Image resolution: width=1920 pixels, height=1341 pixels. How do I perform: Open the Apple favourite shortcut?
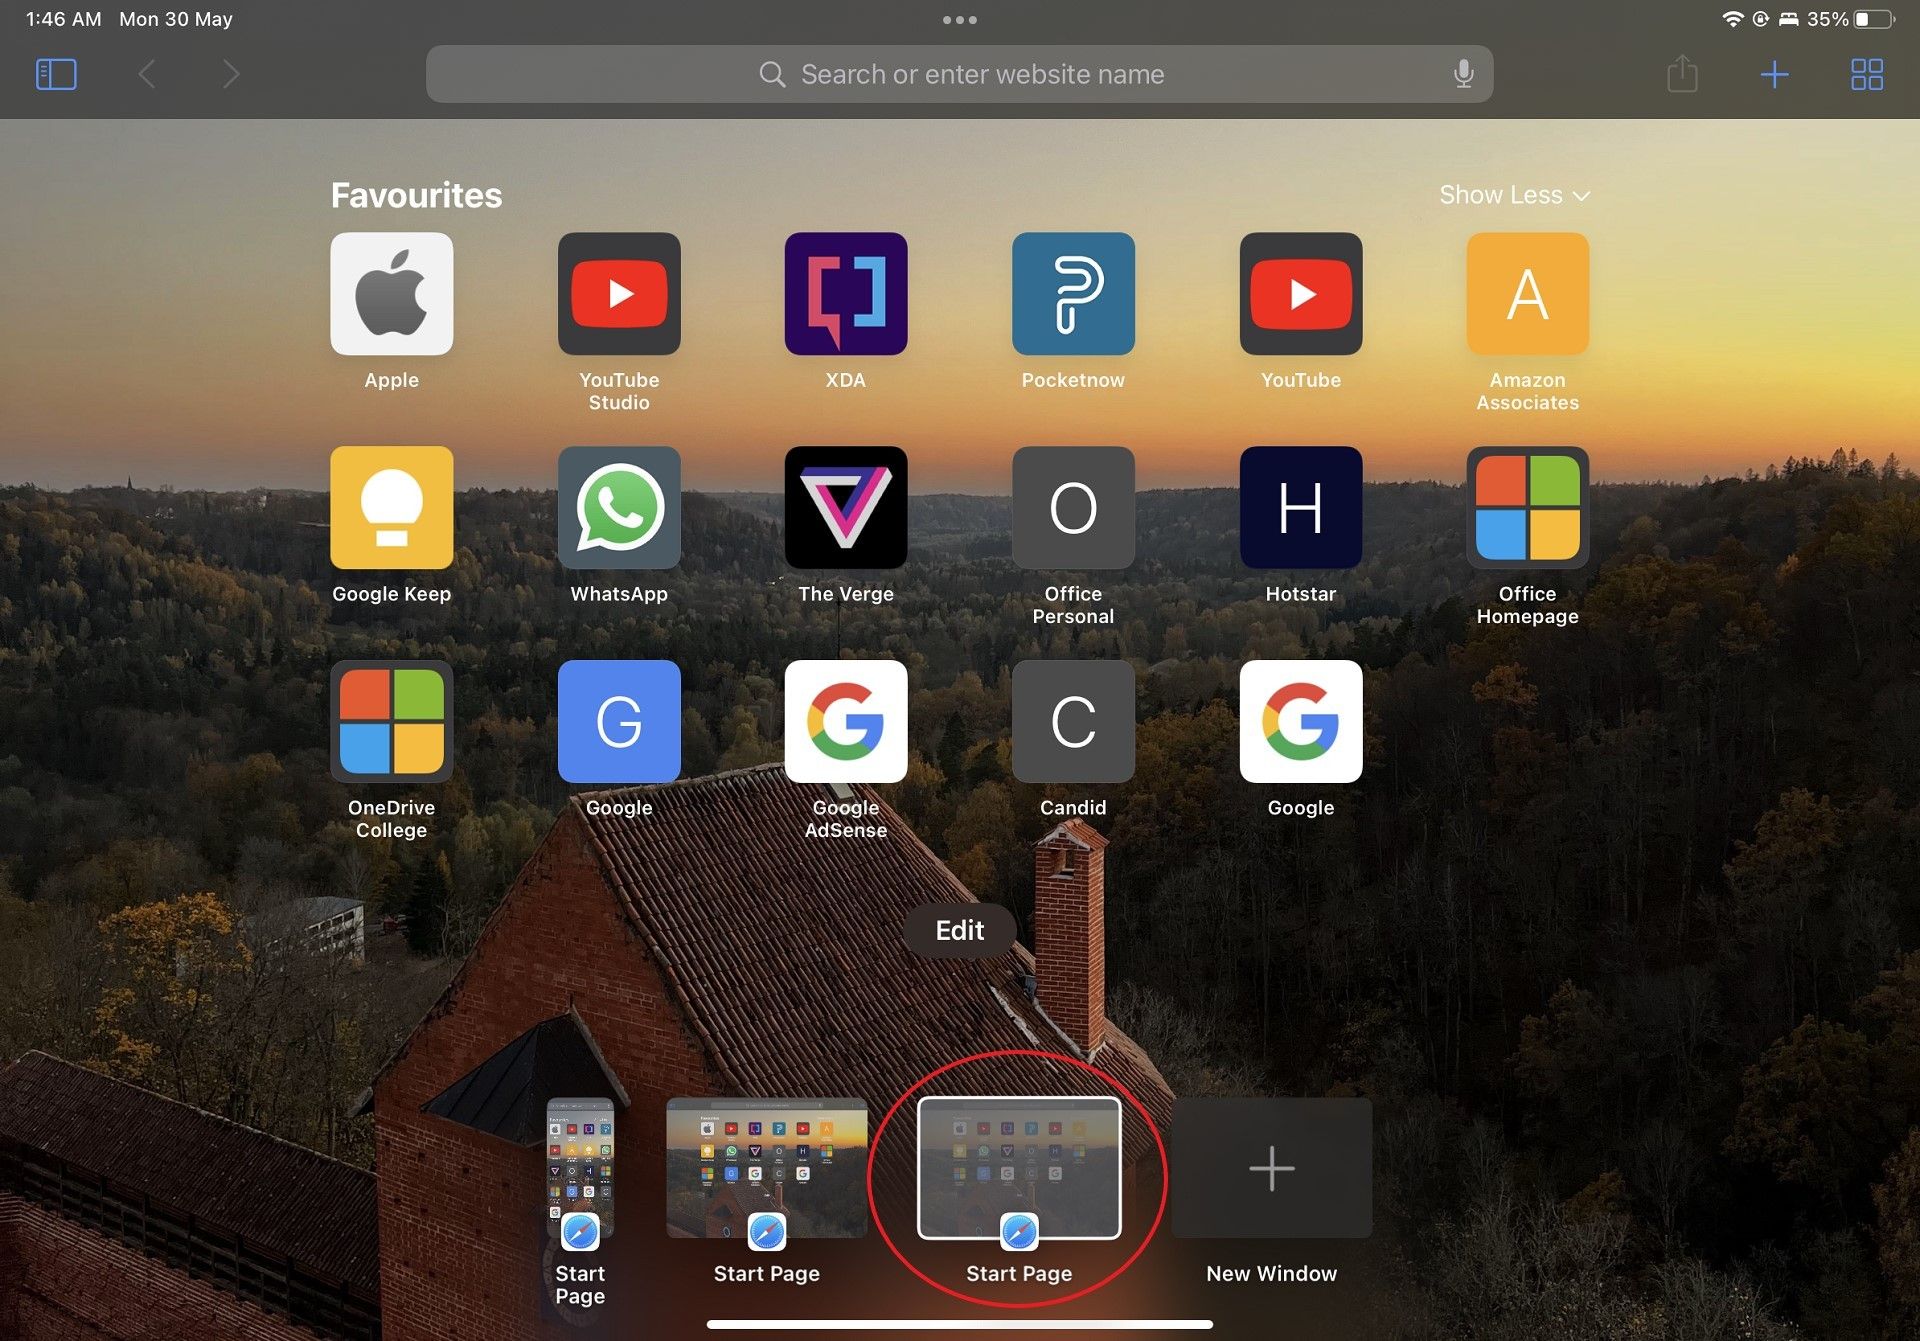coord(391,293)
